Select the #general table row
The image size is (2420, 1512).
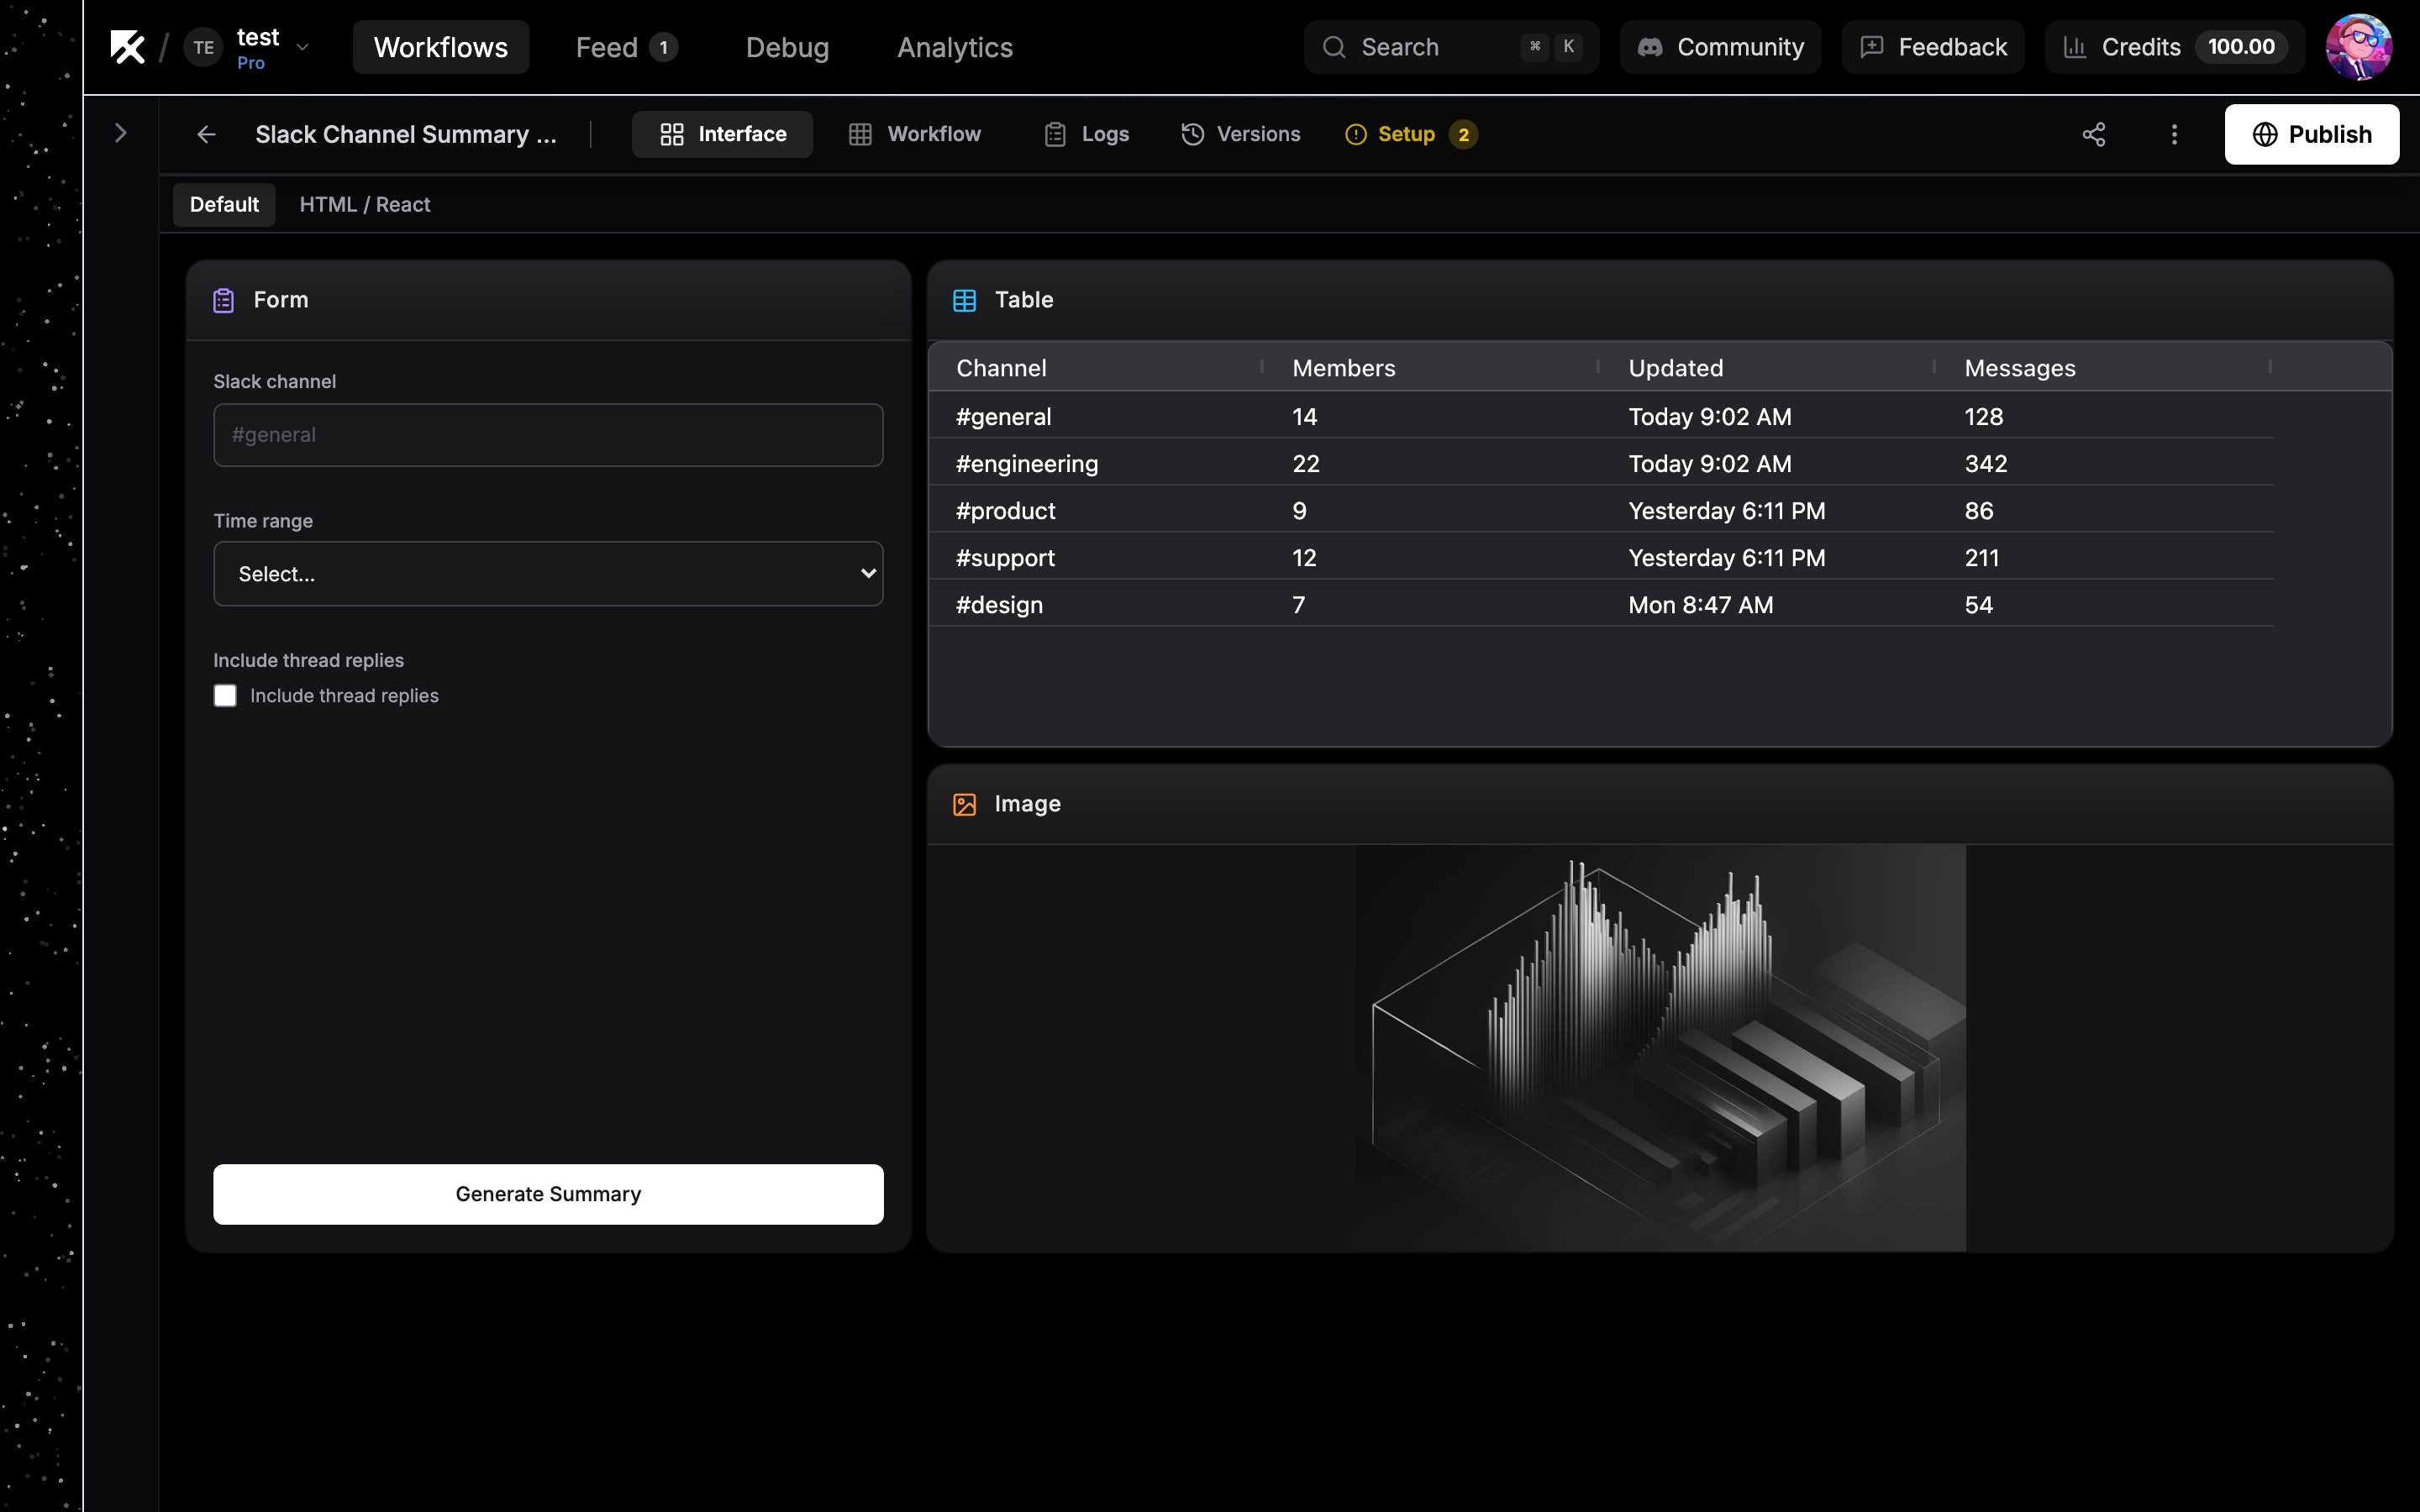click(x=1600, y=416)
